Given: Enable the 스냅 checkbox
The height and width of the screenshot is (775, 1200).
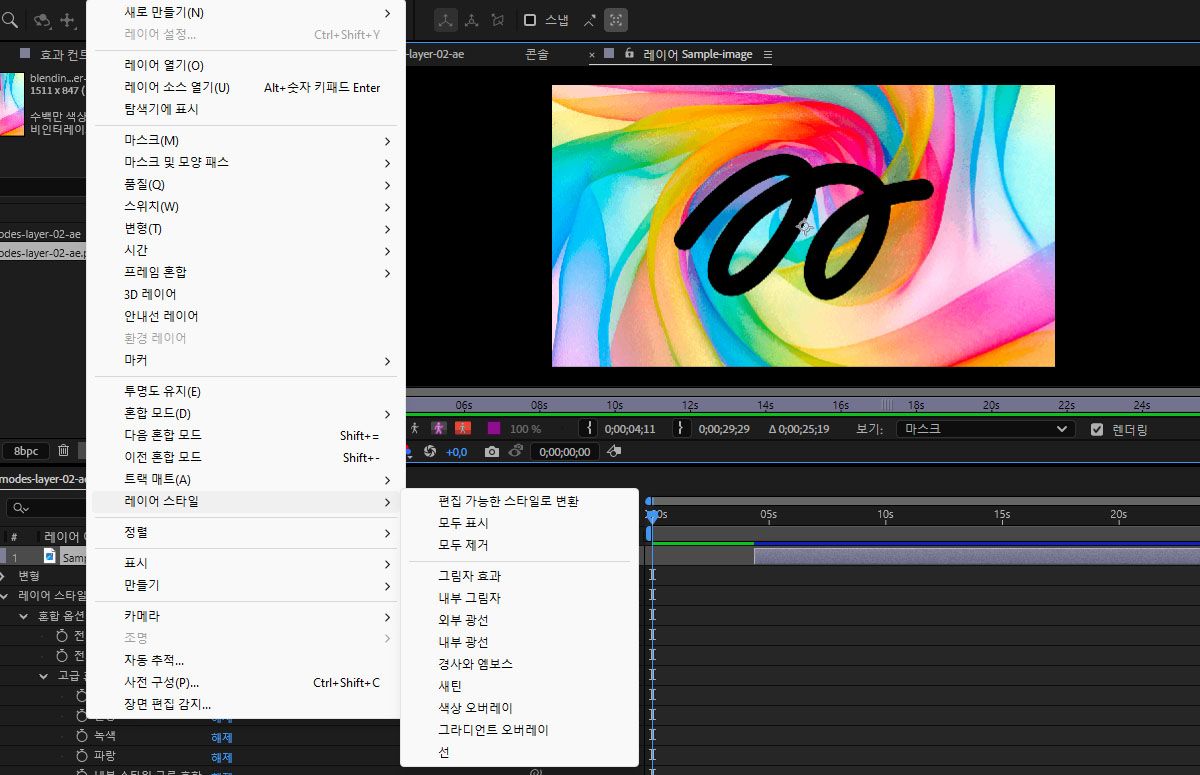Looking at the screenshot, I should coord(530,20).
